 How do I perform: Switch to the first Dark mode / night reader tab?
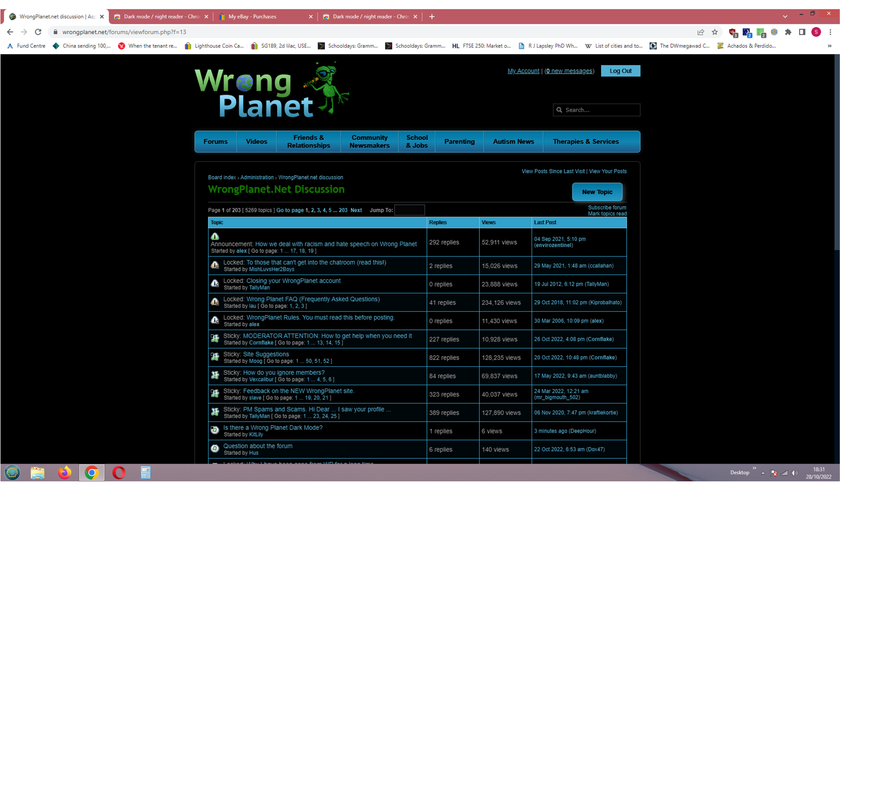point(161,17)
